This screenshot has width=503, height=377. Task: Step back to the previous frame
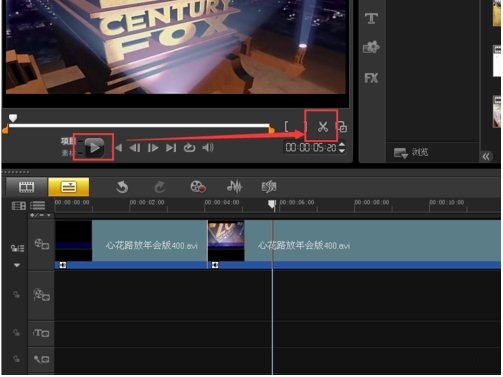click(135, 148)
